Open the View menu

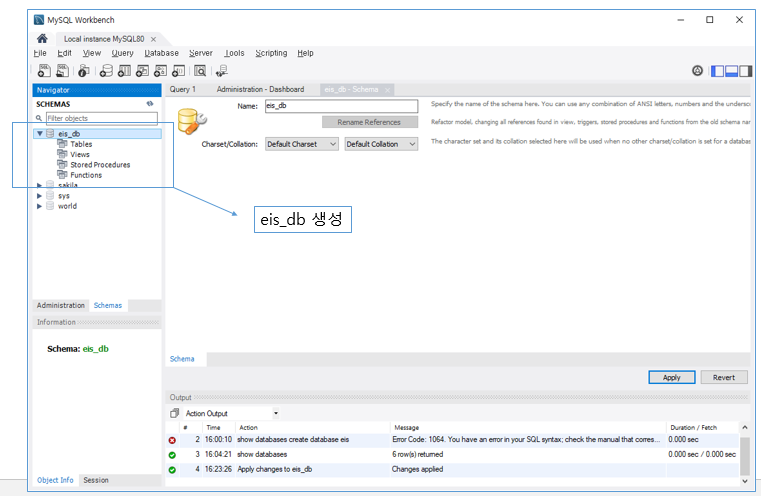tap(92, 53)
